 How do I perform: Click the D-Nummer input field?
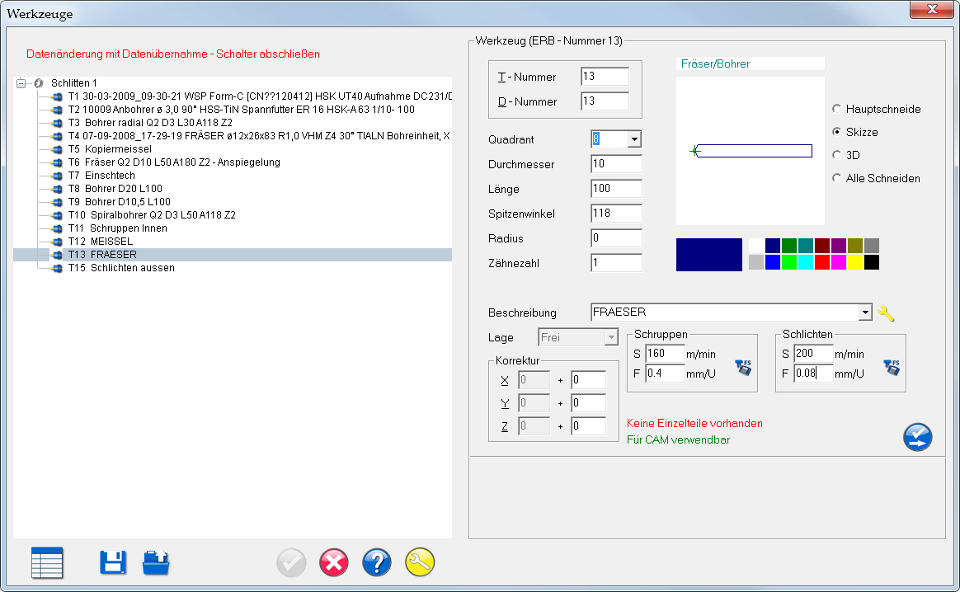[605, 101]
